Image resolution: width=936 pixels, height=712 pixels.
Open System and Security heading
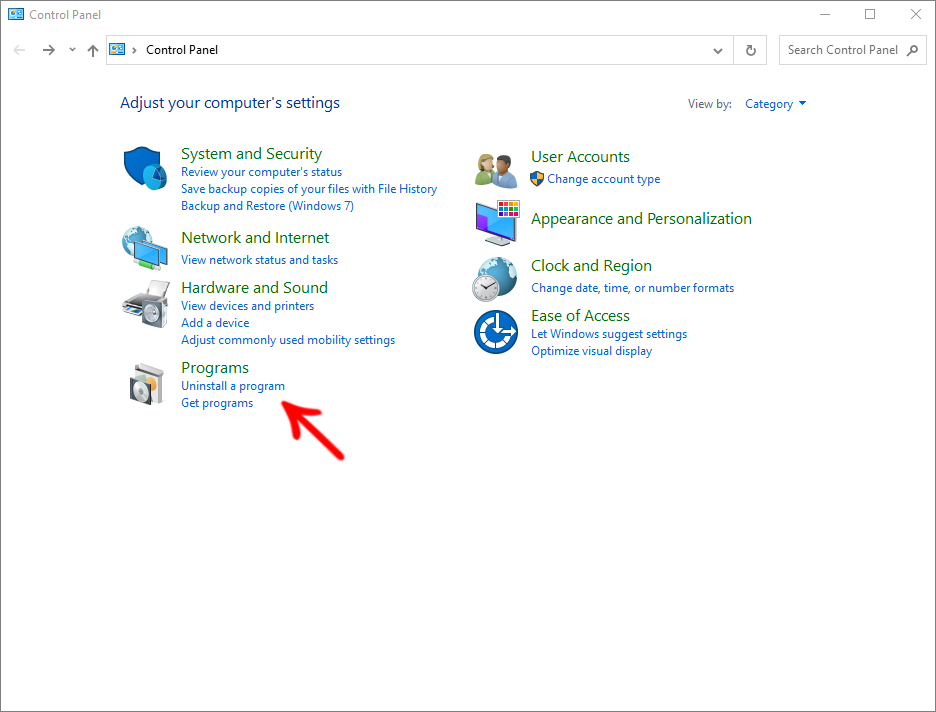(x=251, y=153)
